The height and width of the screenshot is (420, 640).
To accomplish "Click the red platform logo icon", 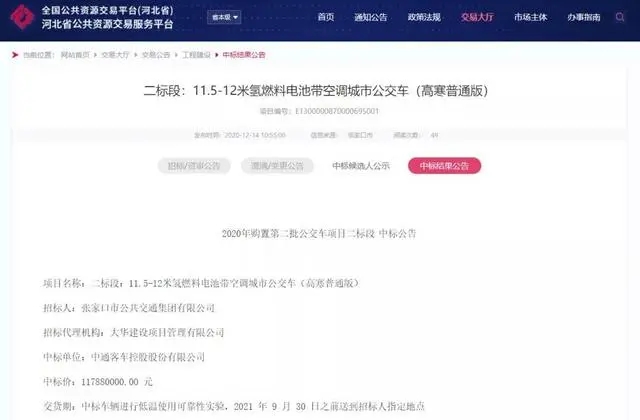I will click(22, 17).
